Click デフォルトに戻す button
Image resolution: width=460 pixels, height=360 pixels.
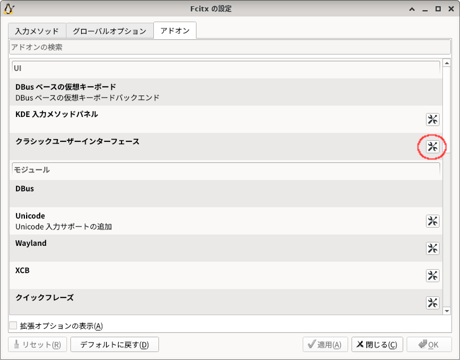click(114, 344)
